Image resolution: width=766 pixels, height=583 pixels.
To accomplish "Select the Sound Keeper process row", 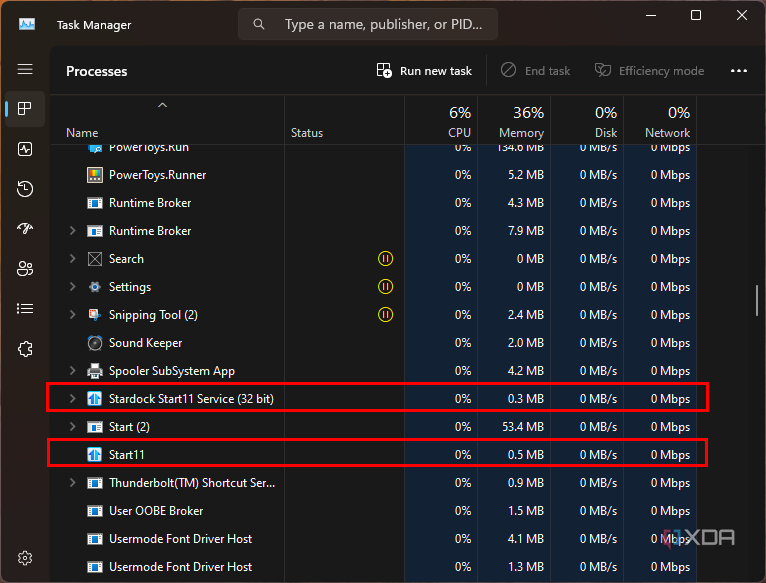I will coord(374,343).
